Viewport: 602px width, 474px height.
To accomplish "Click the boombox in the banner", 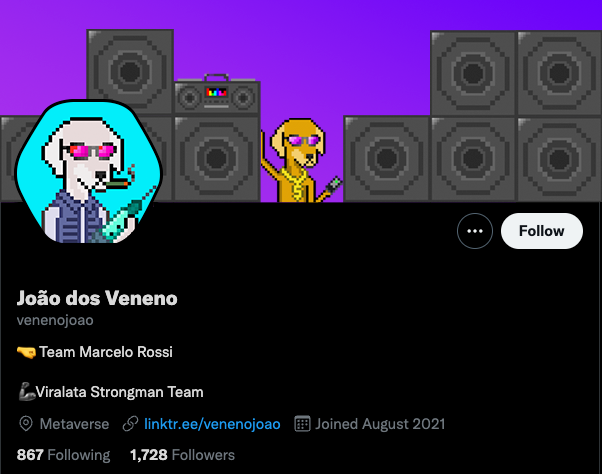I will point(217,95).
